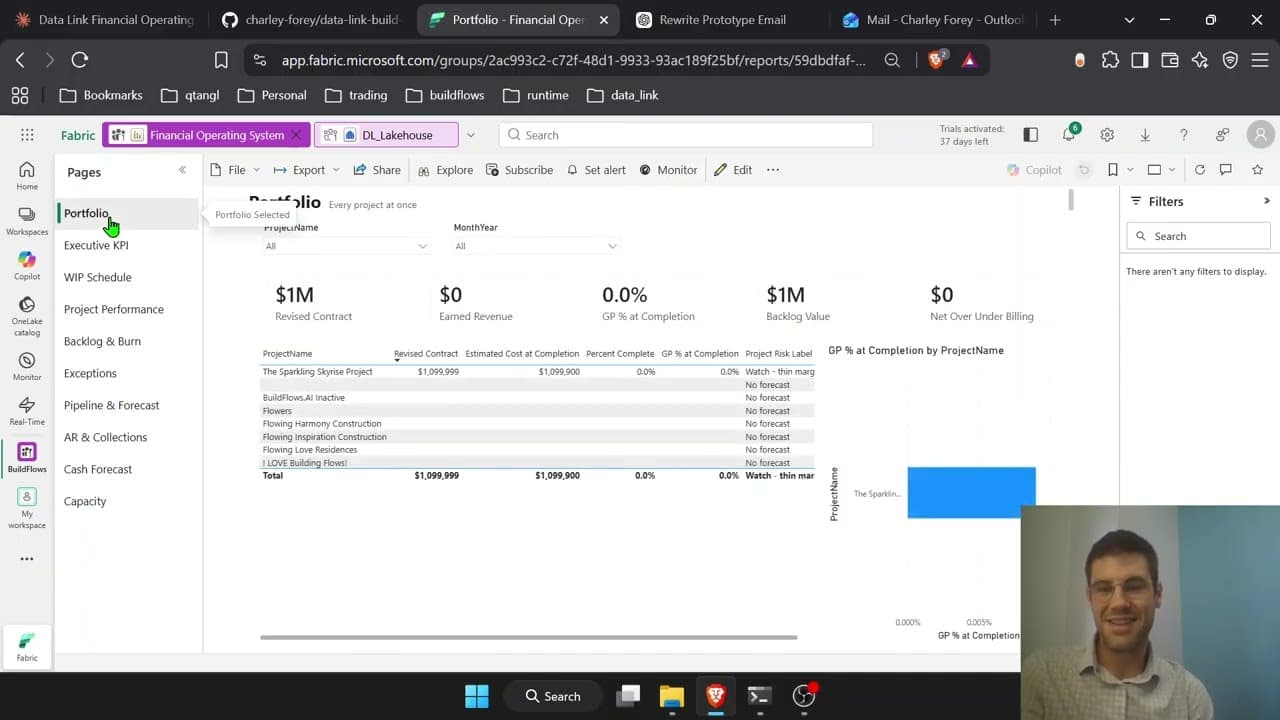
Task: Switch to DL_Lakehouse tab
Action: tap(386, 135)
